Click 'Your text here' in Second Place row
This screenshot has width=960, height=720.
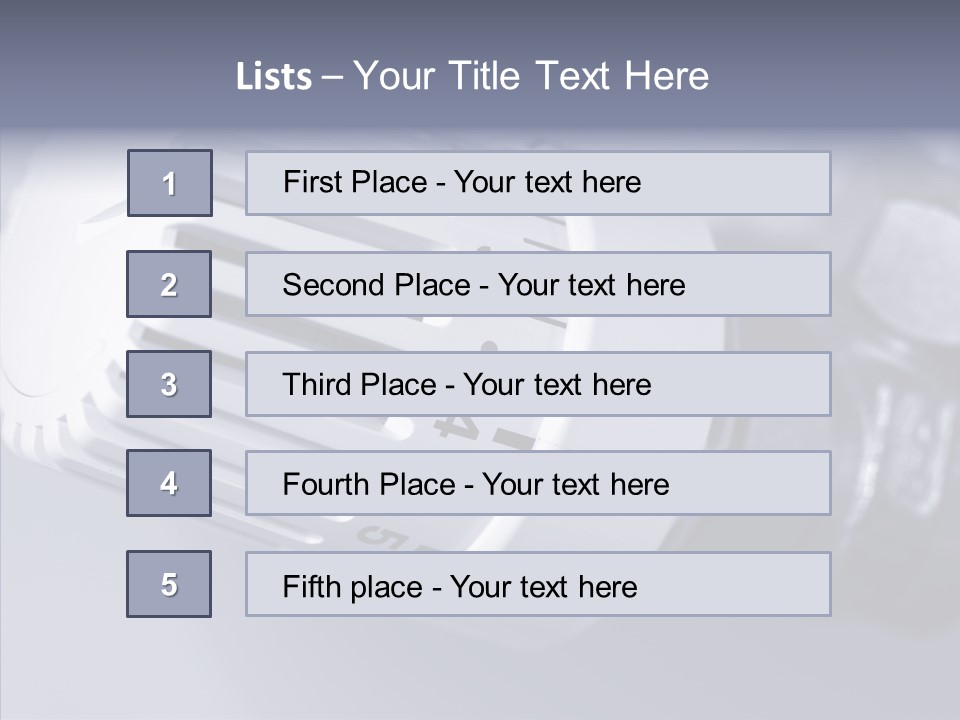click(x=591, y=285)
